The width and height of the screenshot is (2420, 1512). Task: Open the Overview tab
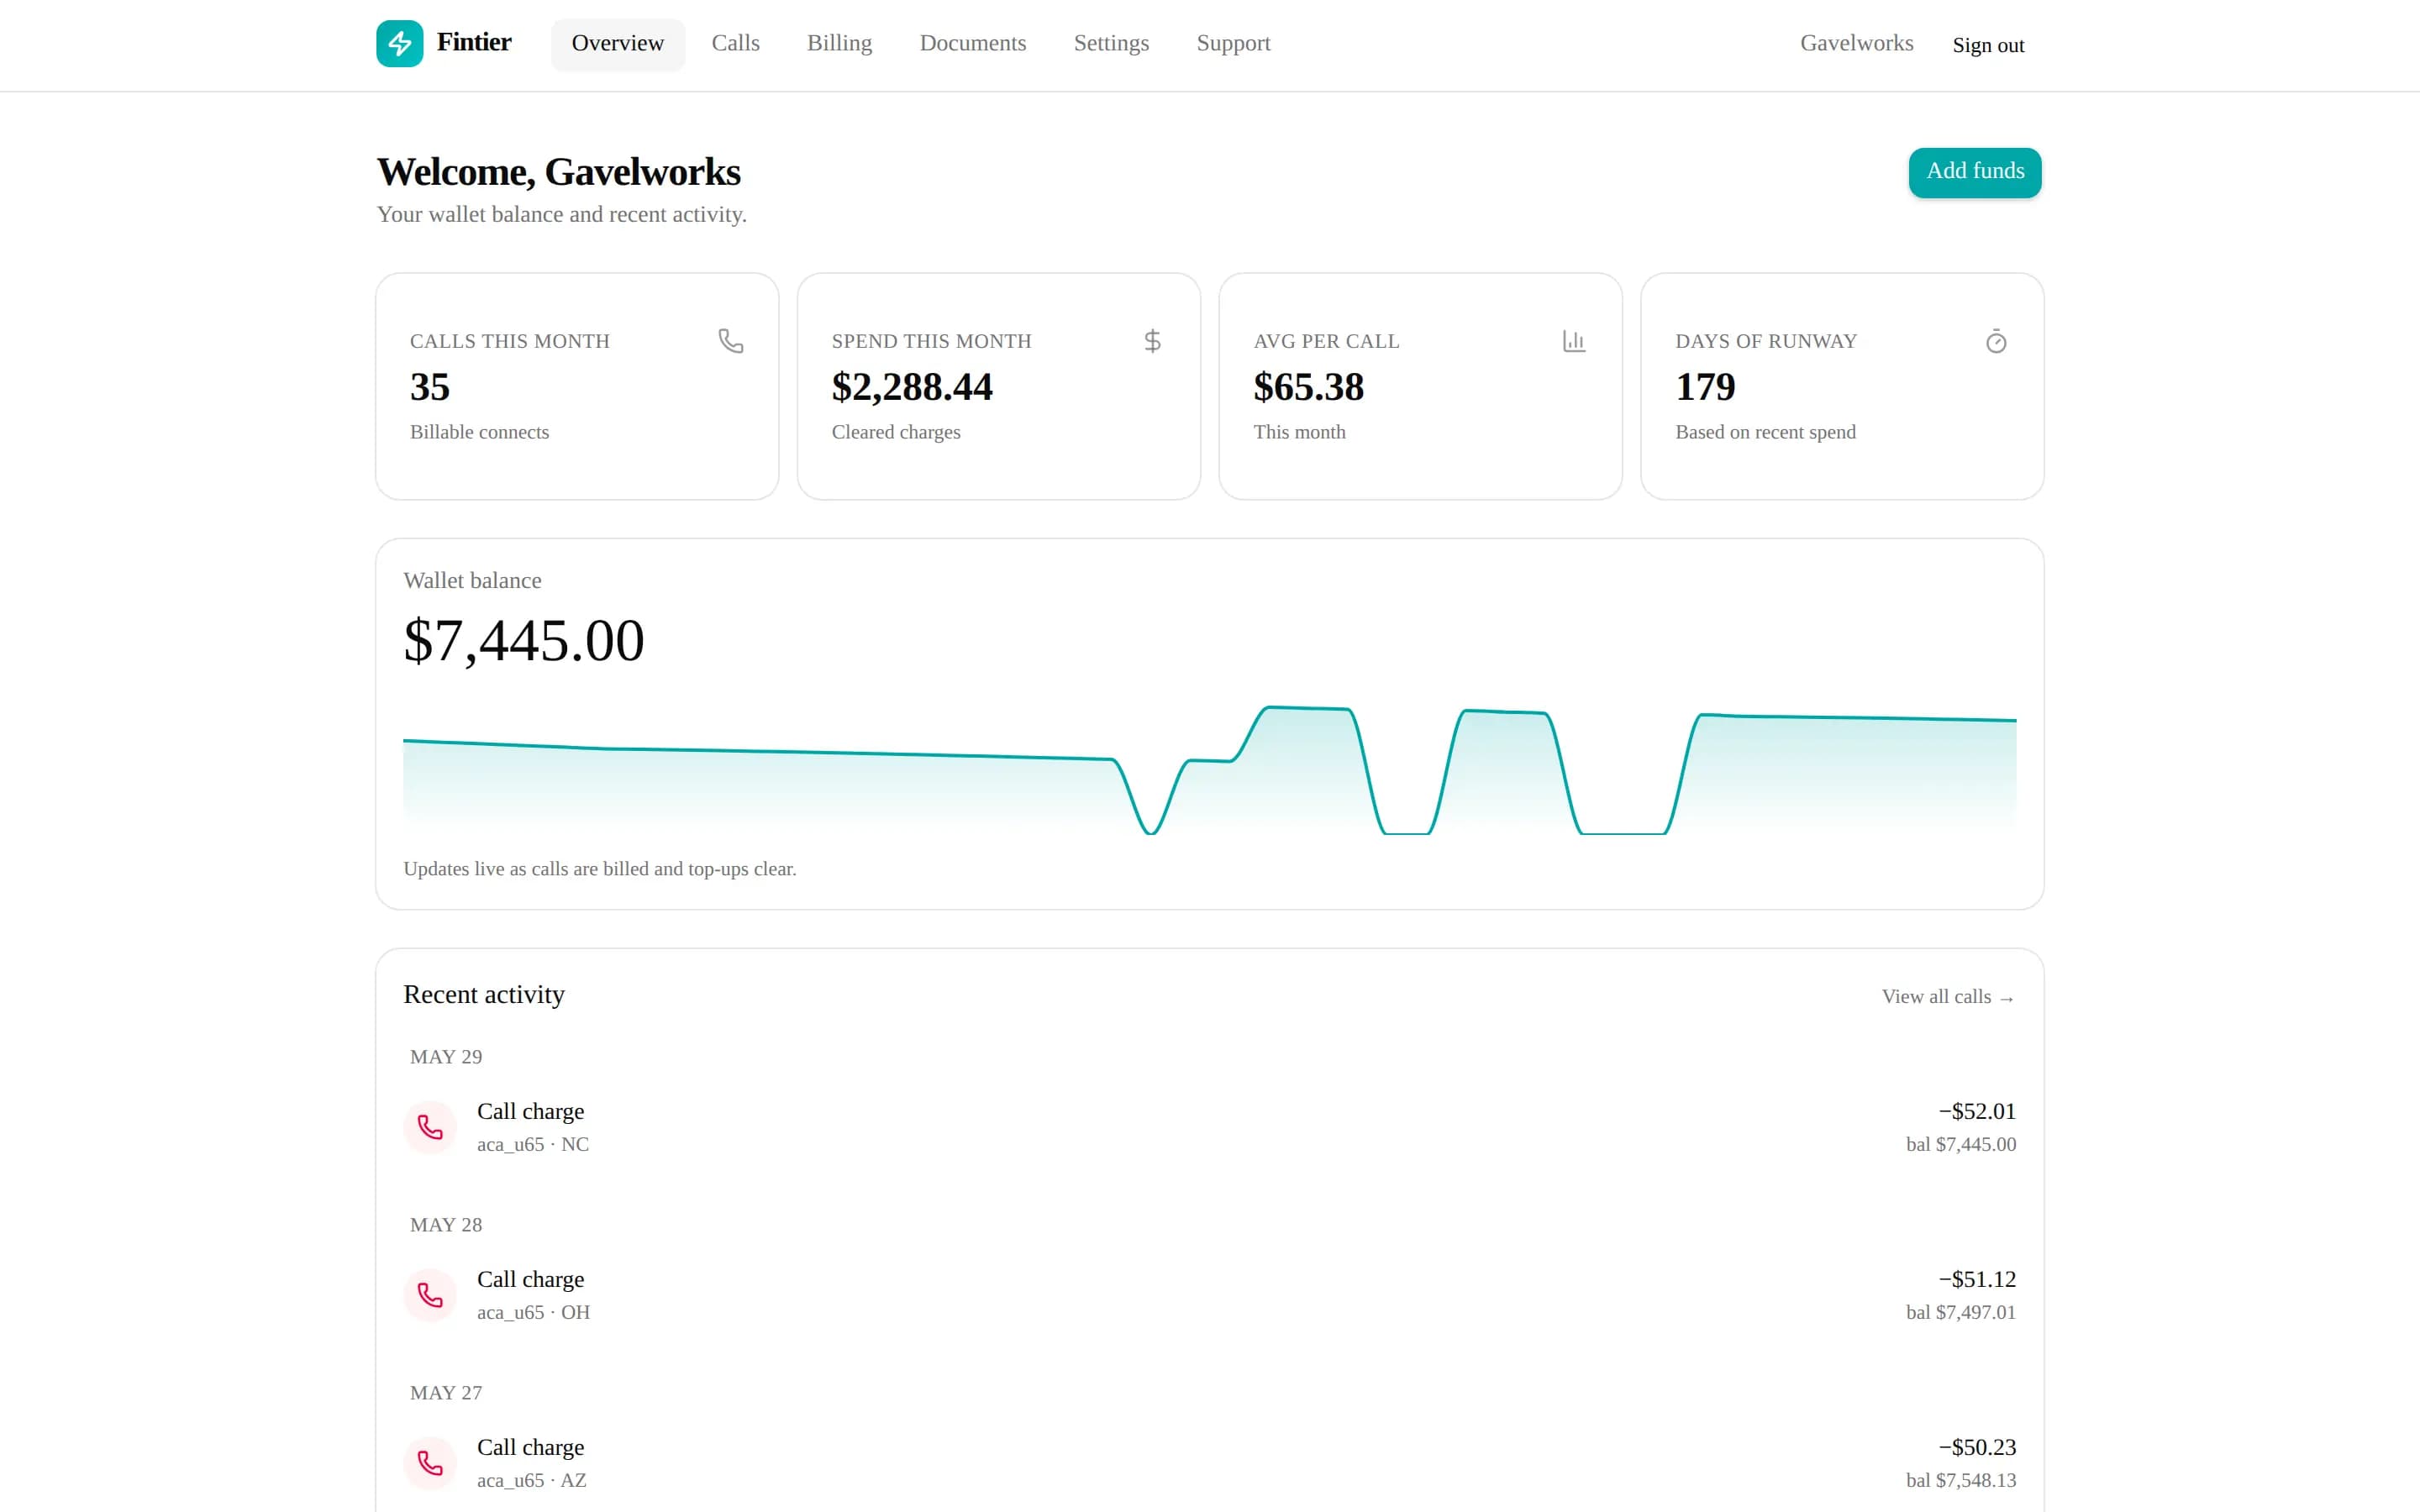[618, 44]
